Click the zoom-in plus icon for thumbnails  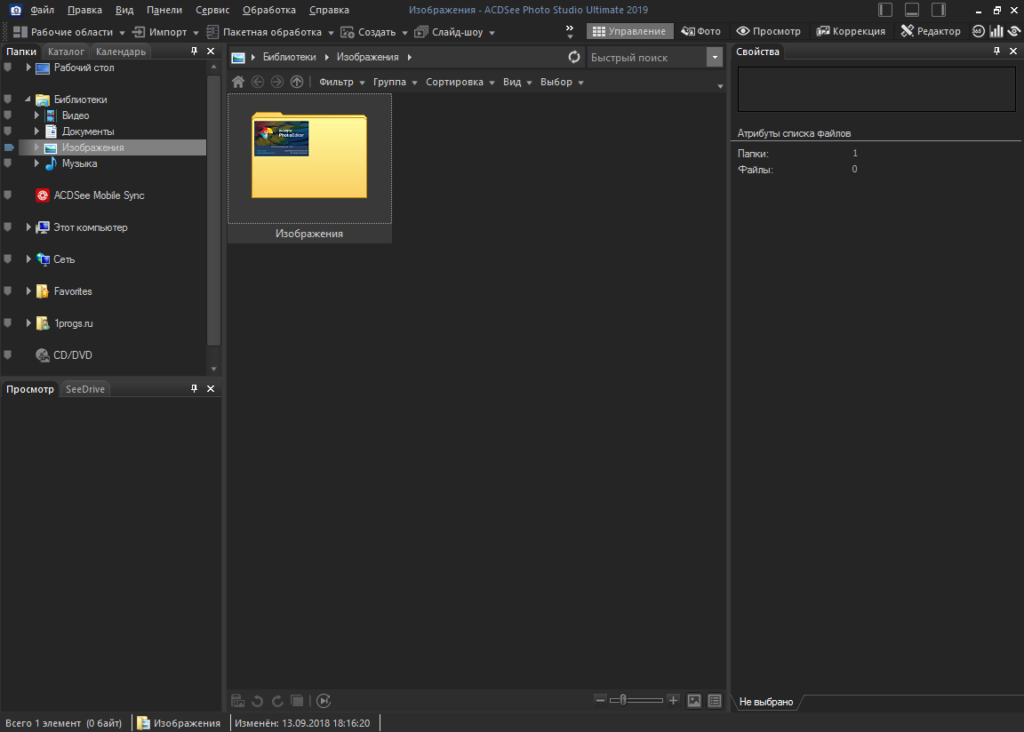click(673, 701)
